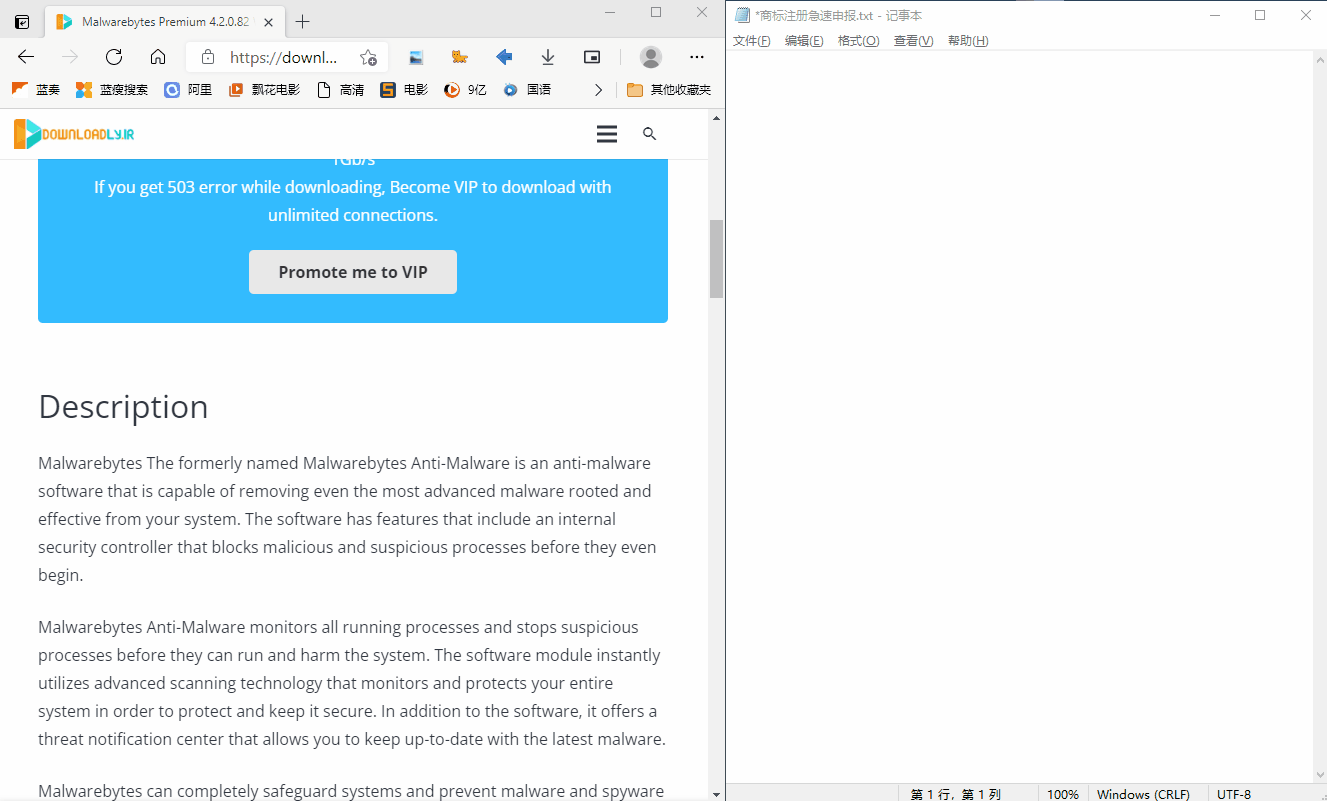Viewport: 1327px width, 801px height.
Task: Click the picture extension icon in Edge toolbar
Action: [x=416, y=57]
